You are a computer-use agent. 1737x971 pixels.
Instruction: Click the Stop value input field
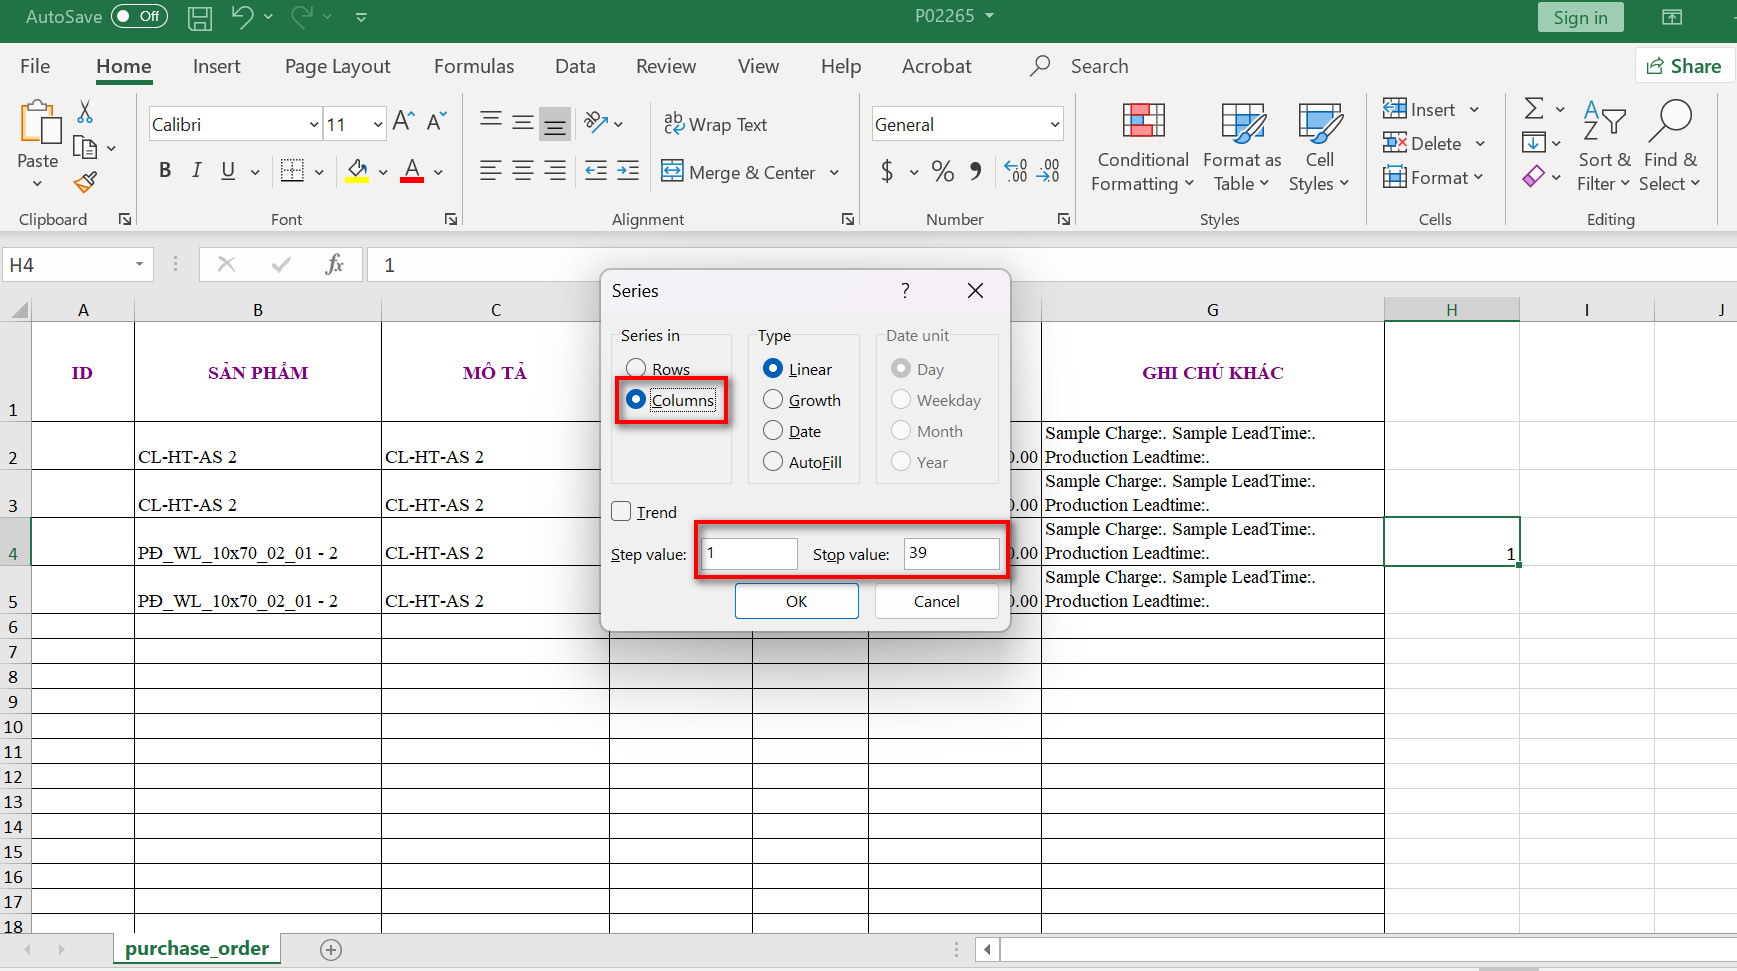[951, 553]
